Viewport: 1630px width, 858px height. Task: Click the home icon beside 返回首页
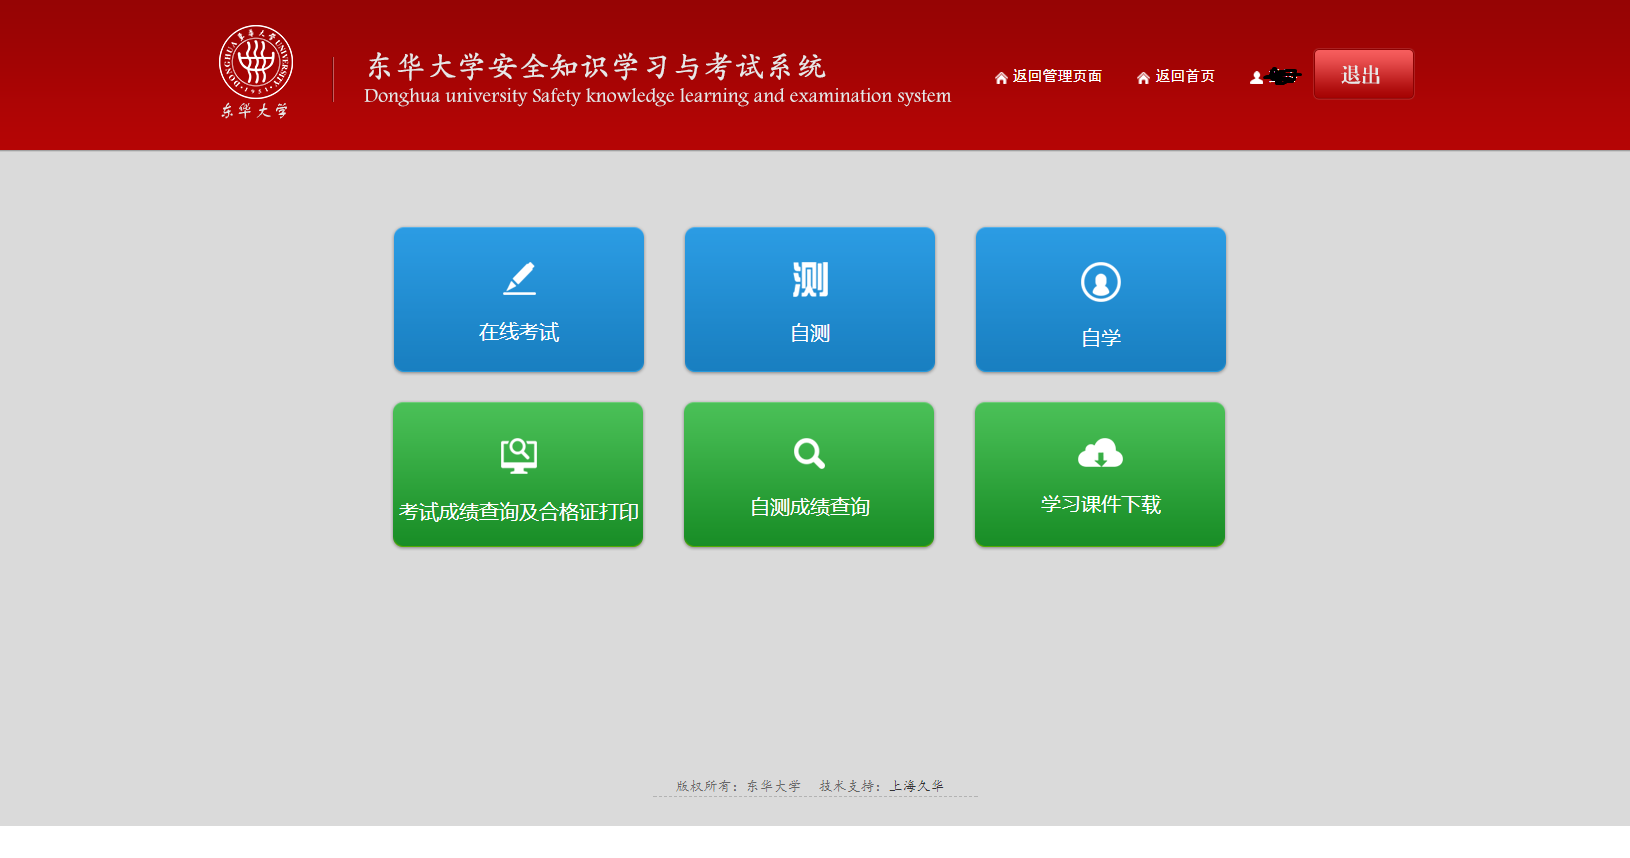[x=1143, y=78]
